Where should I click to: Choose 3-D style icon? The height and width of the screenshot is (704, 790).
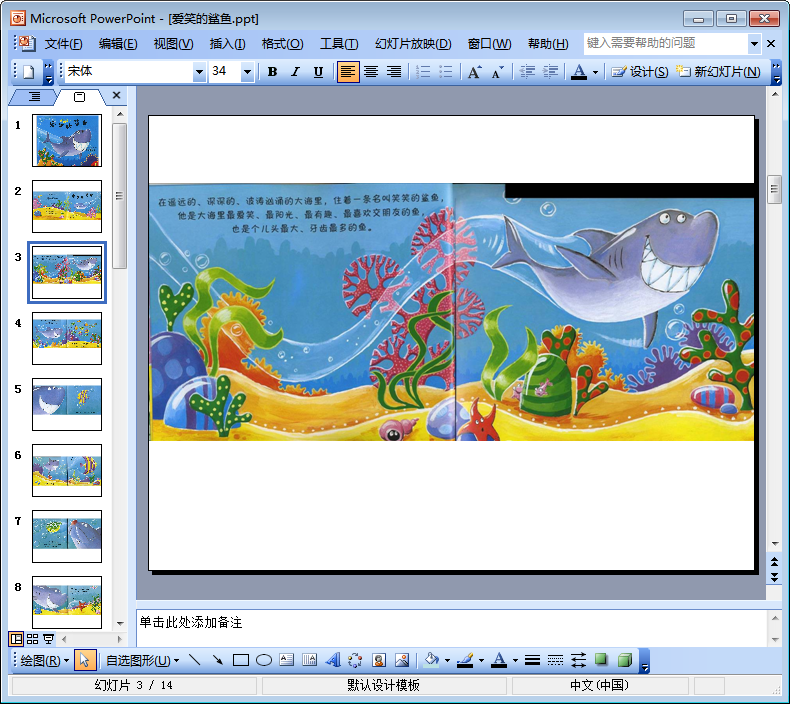point(625,660)
